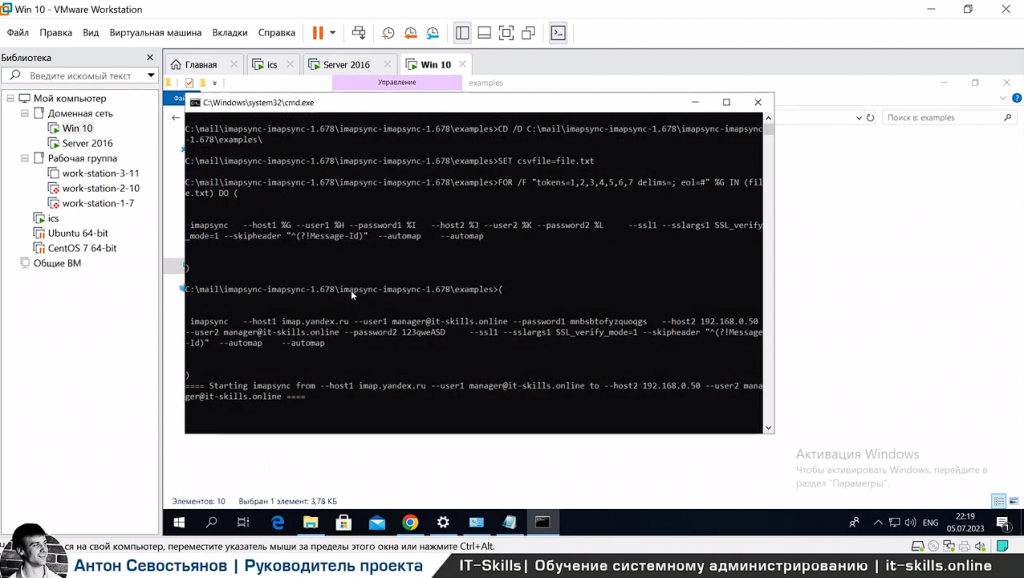This screenshot has height=578, width=1024.
Task: Send Ctrl+Alt+Del to the VM
Action: [x=359, y=33]
